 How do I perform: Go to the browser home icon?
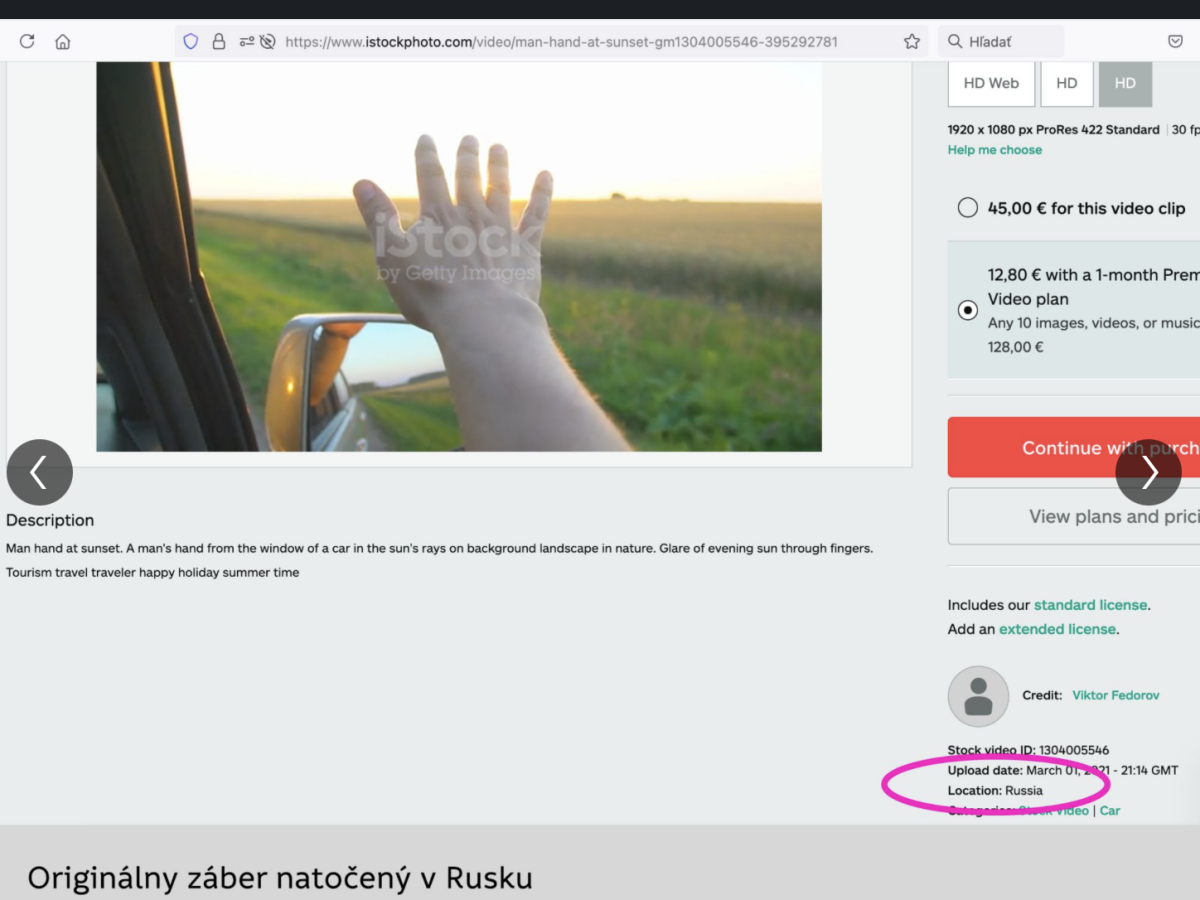[x=63, y=42]
